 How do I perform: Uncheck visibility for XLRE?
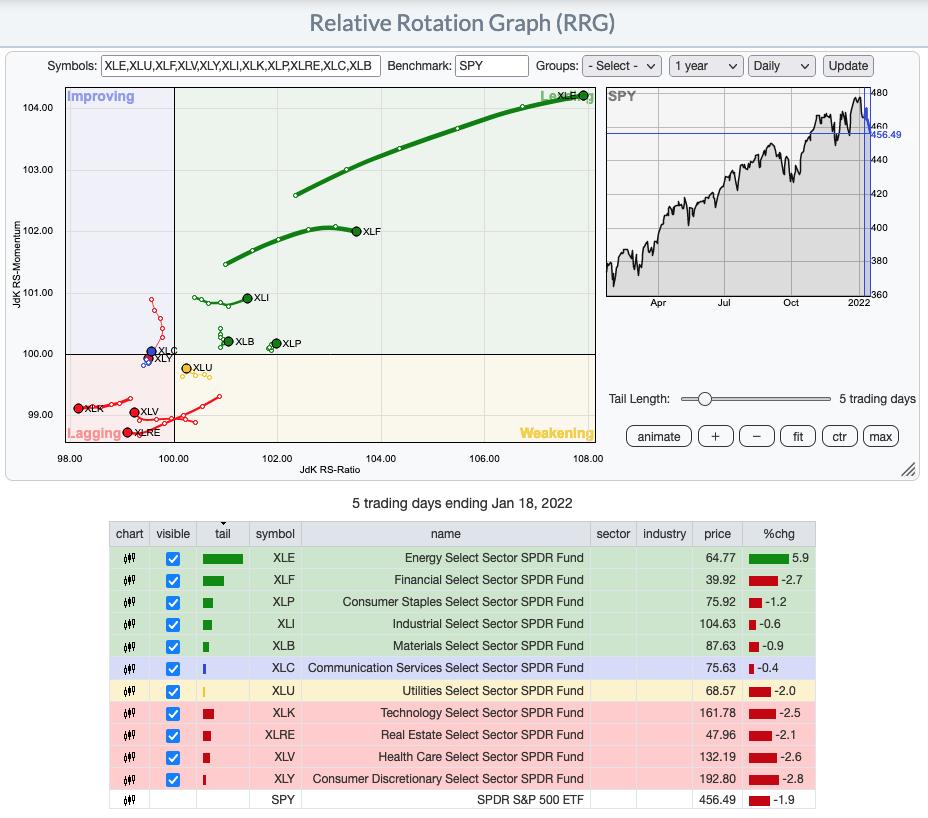click(x=173, y=736)
